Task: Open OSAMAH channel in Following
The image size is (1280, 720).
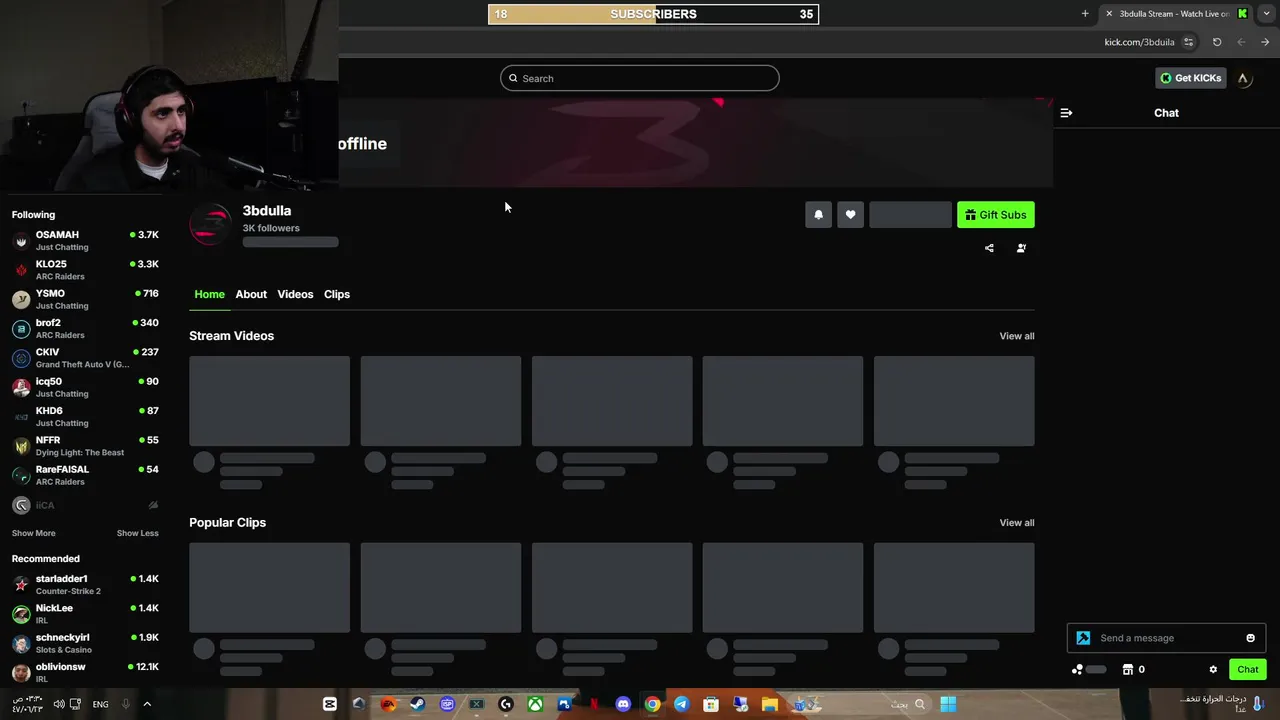Action: click(85, 241)
